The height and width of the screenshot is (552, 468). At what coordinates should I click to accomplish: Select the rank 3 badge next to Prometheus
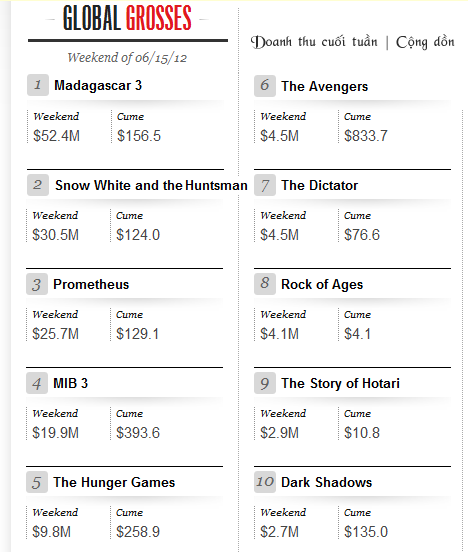pos(37,284)
